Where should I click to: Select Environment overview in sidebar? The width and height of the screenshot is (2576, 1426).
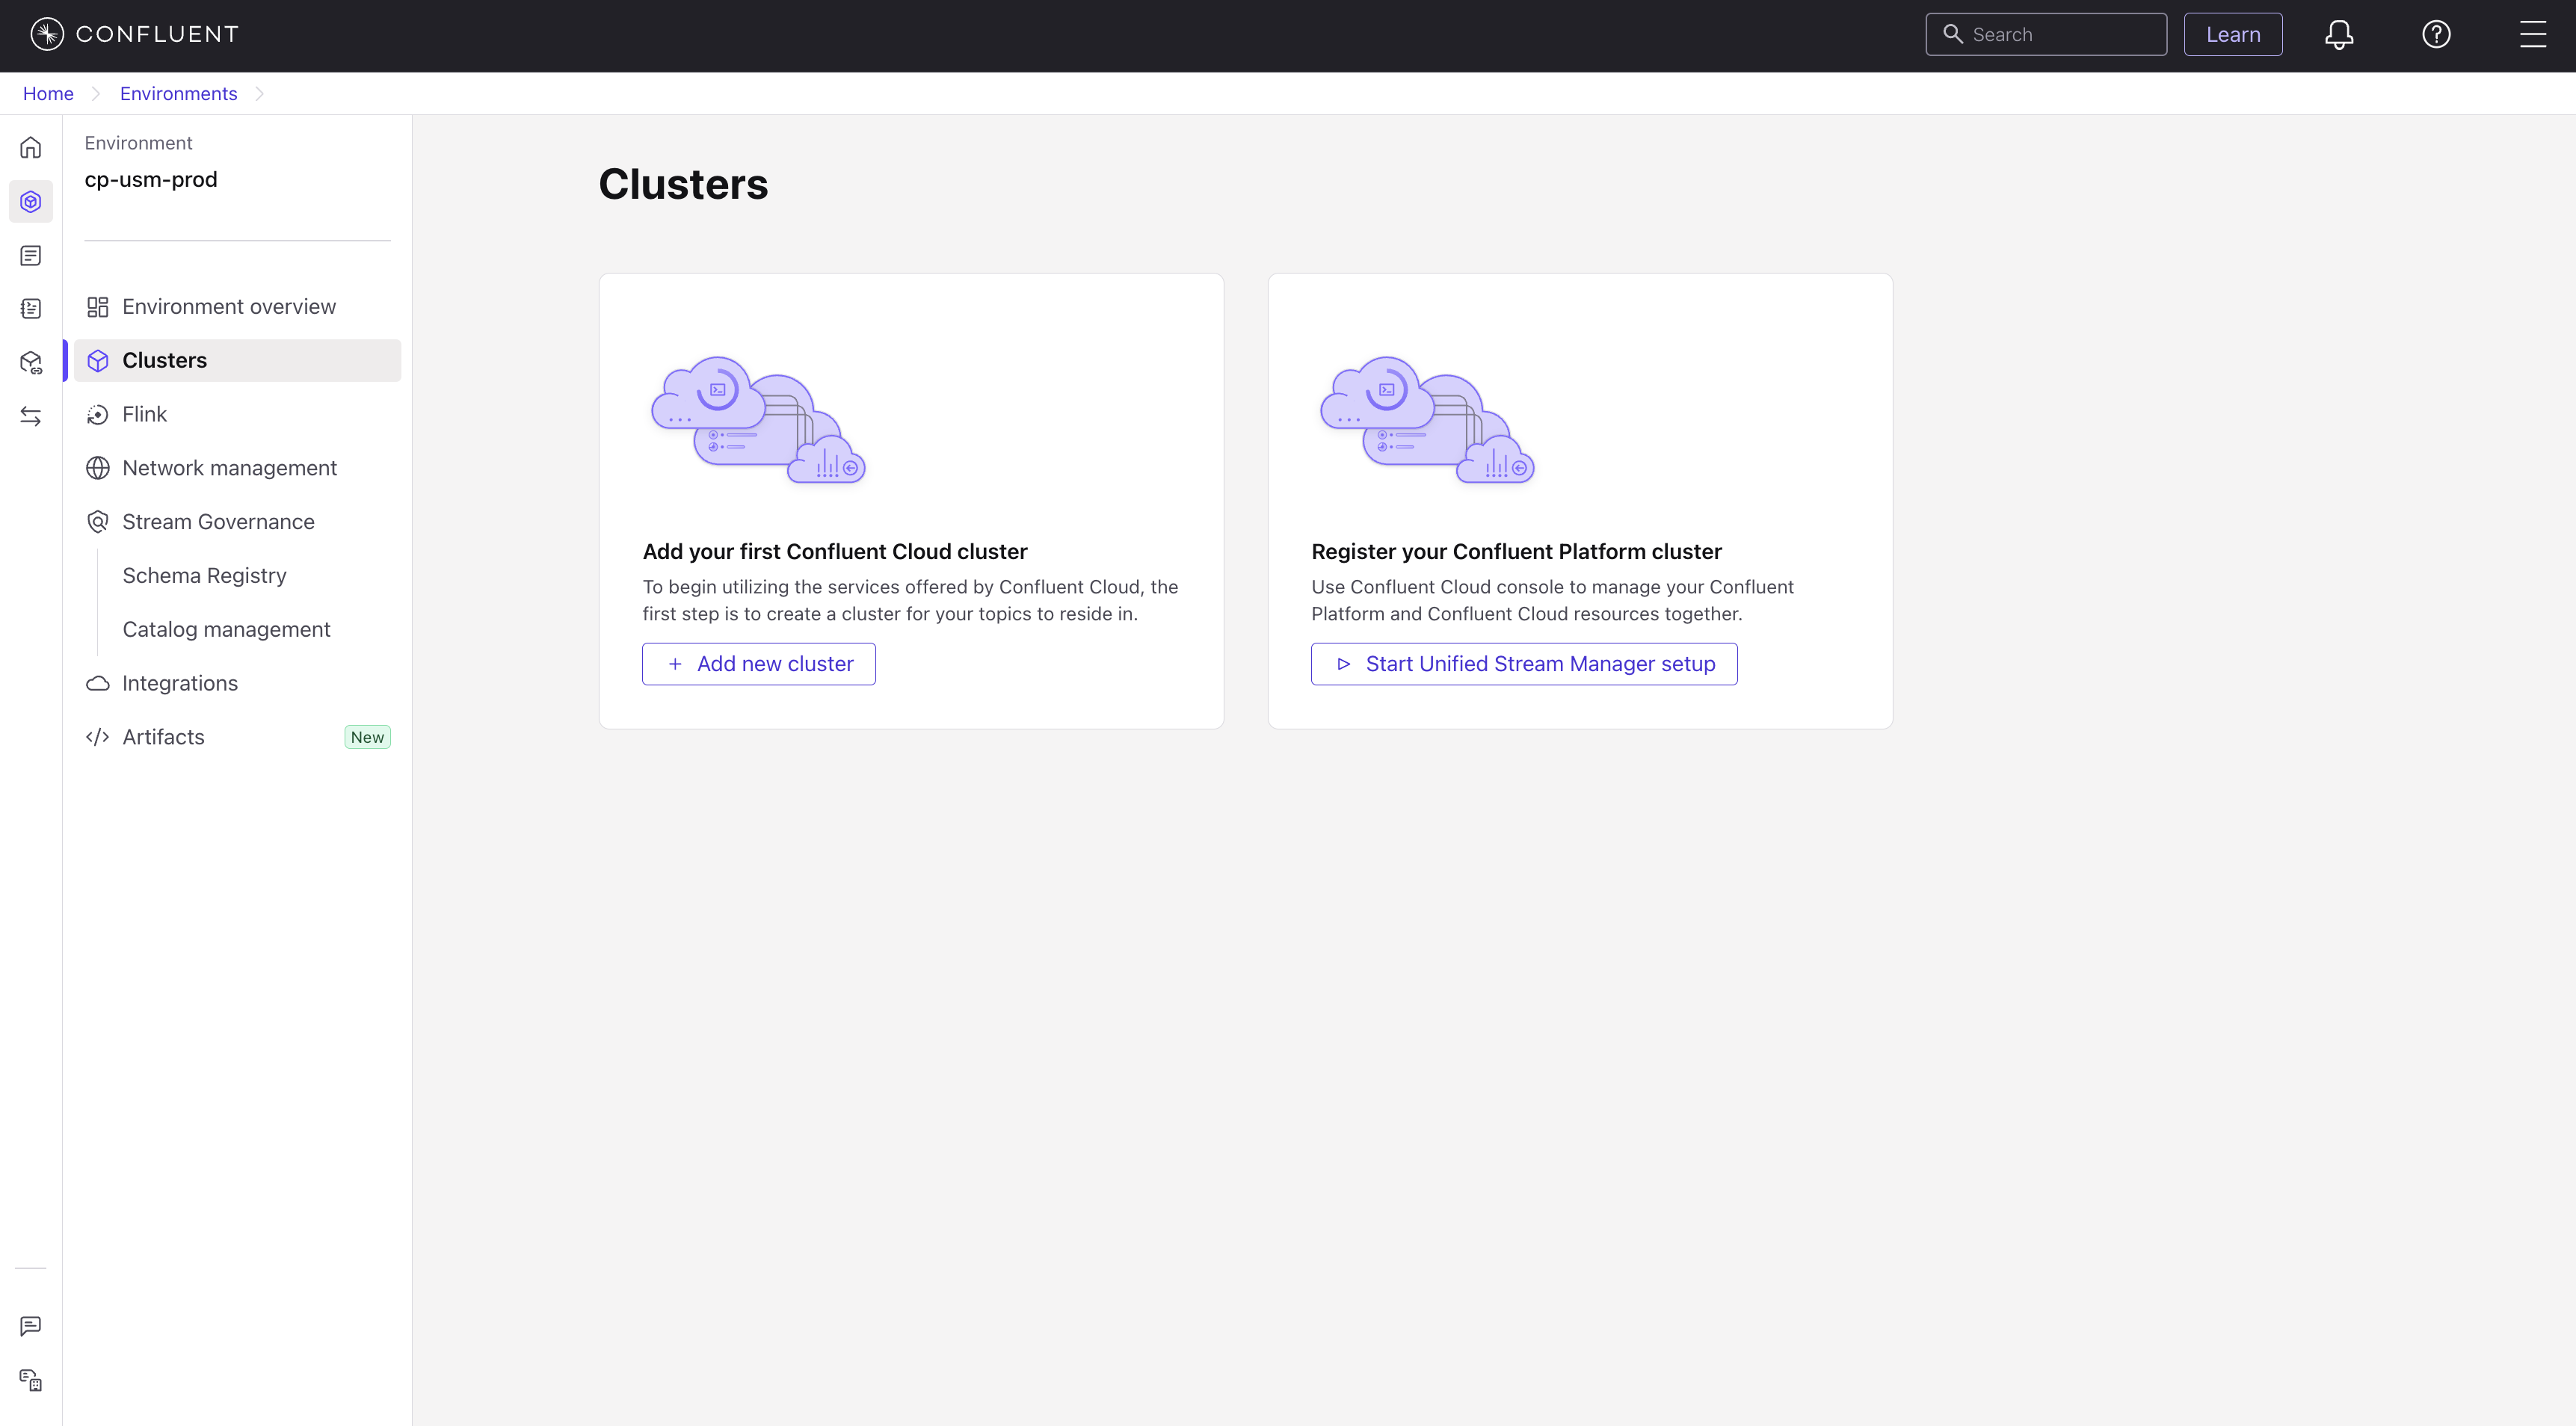tap(229, 307)
